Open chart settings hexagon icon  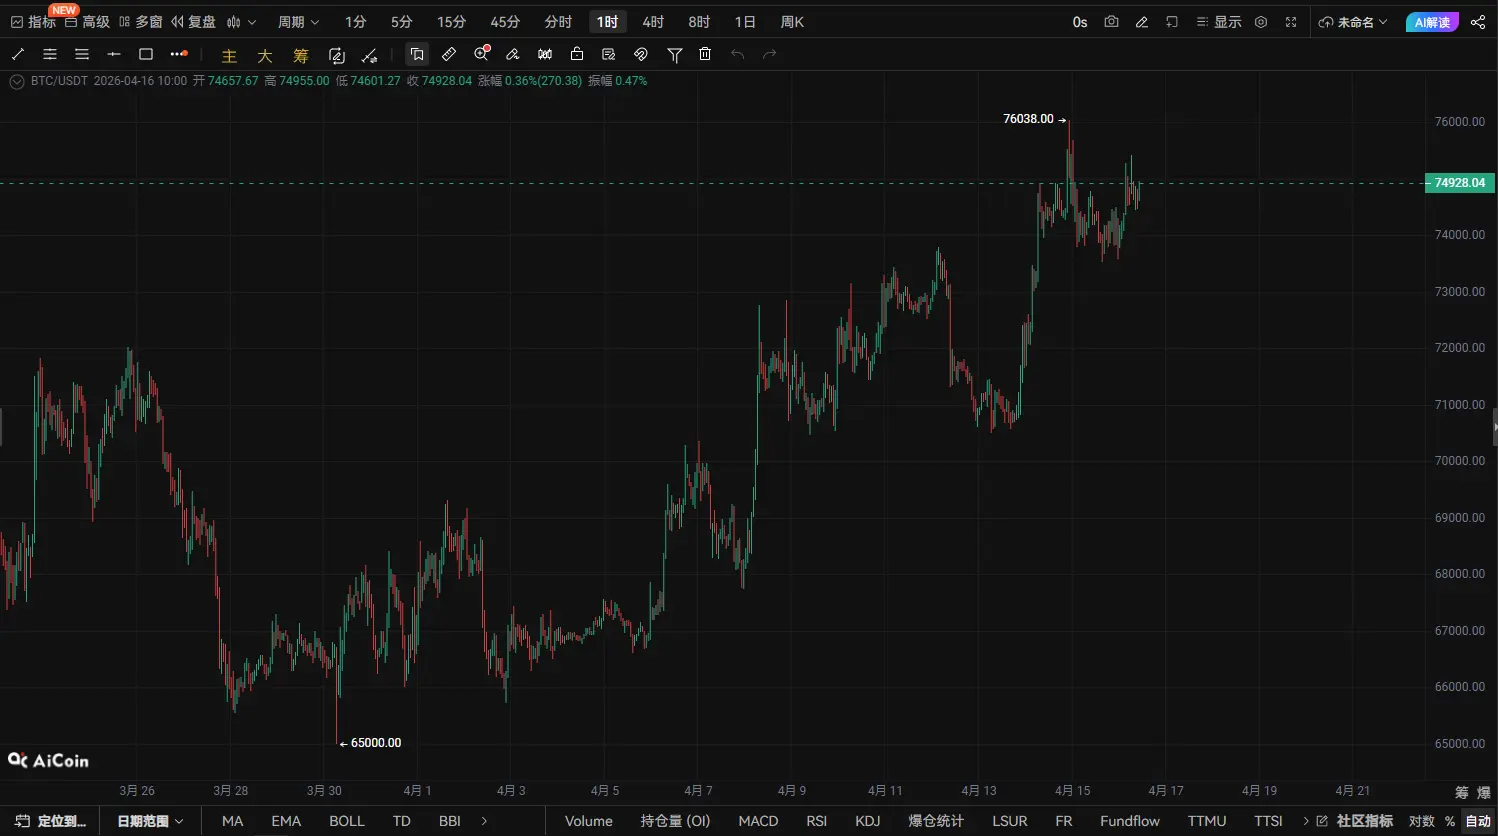click(x=1261, y=22)
